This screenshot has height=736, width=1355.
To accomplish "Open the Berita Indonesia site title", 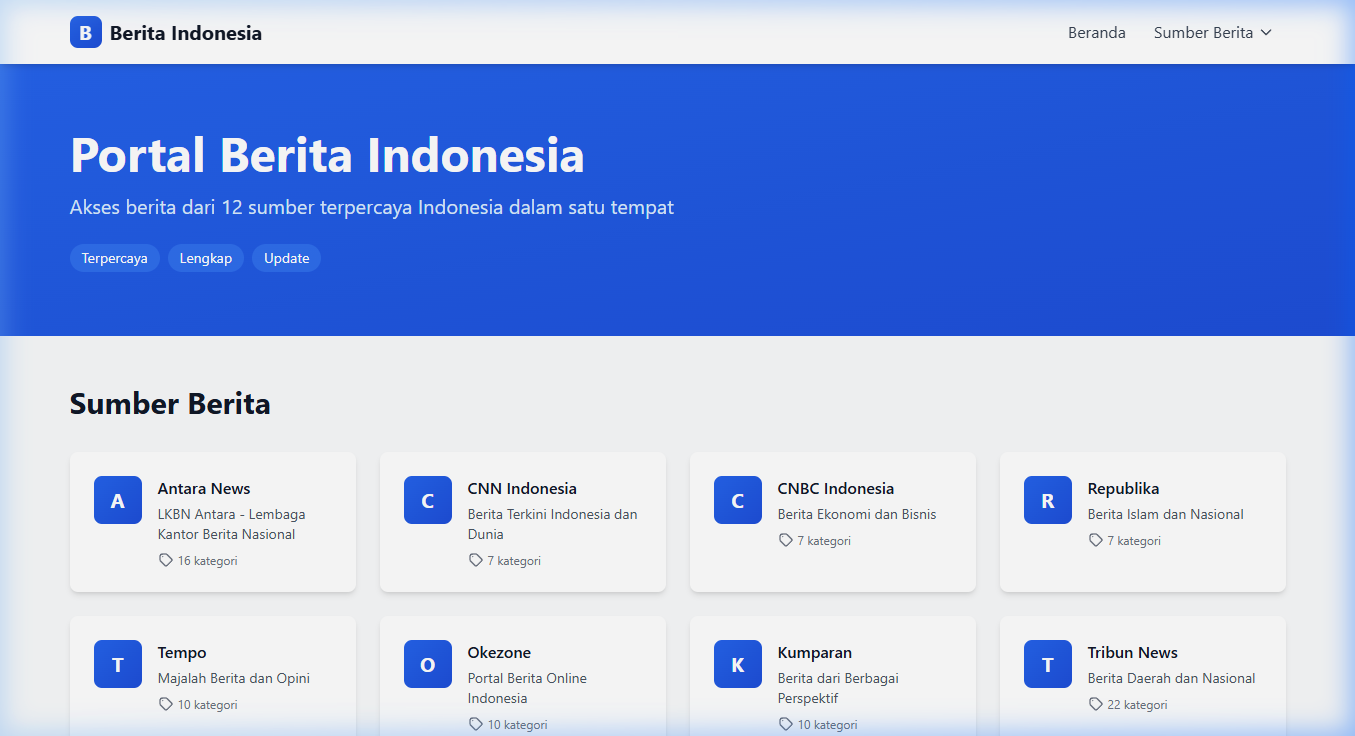I will [x=186, y=33].
